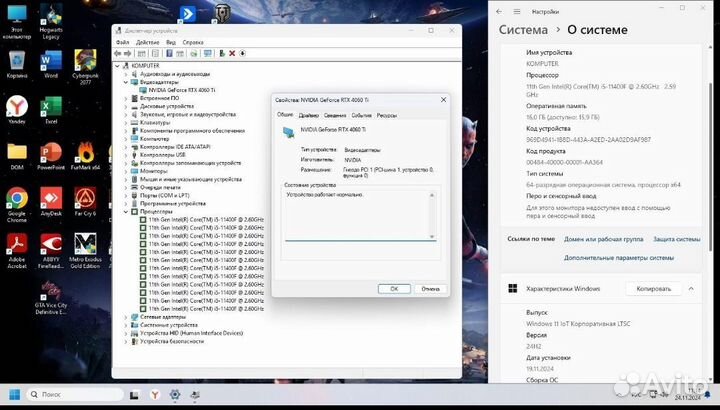Image resolution: width=720 pixels, height=410 pixels.
Task: Open the Защита системы link
Action: [x=677, y=239]
